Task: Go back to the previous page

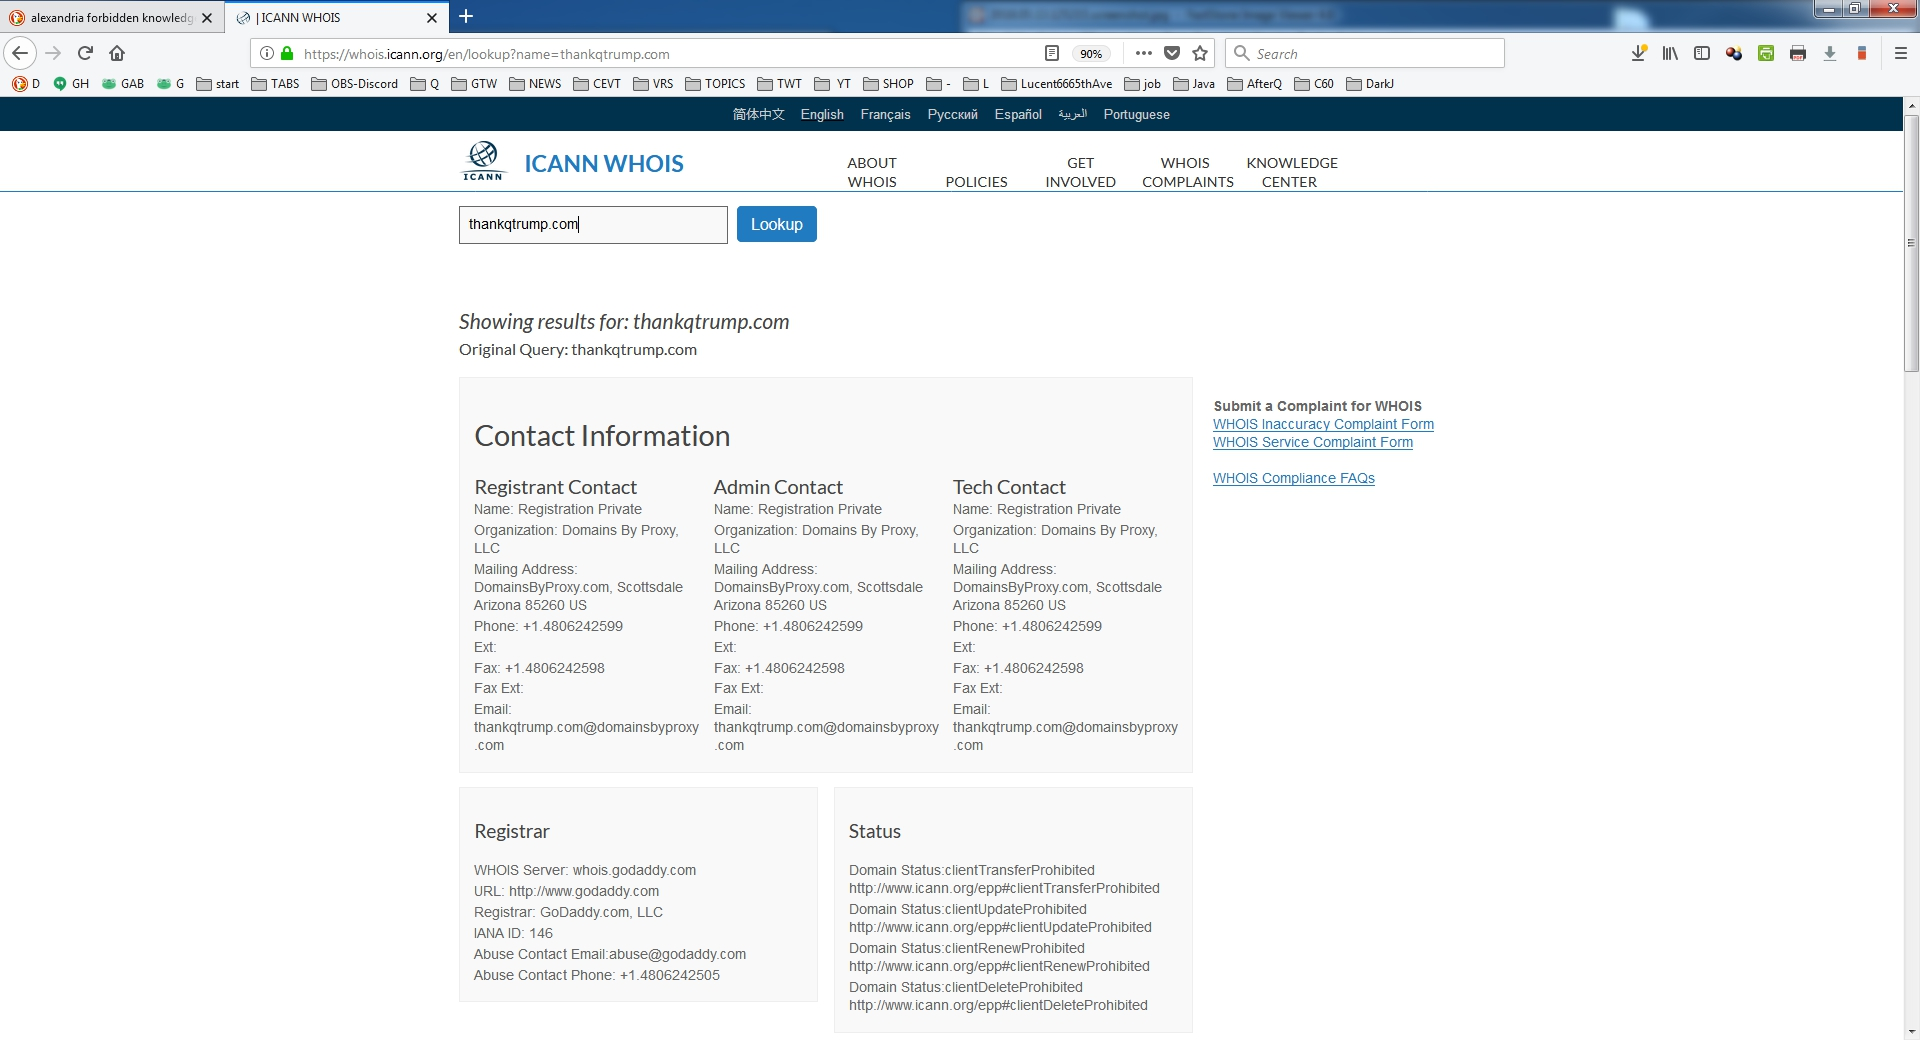Action: pos(20,53)
